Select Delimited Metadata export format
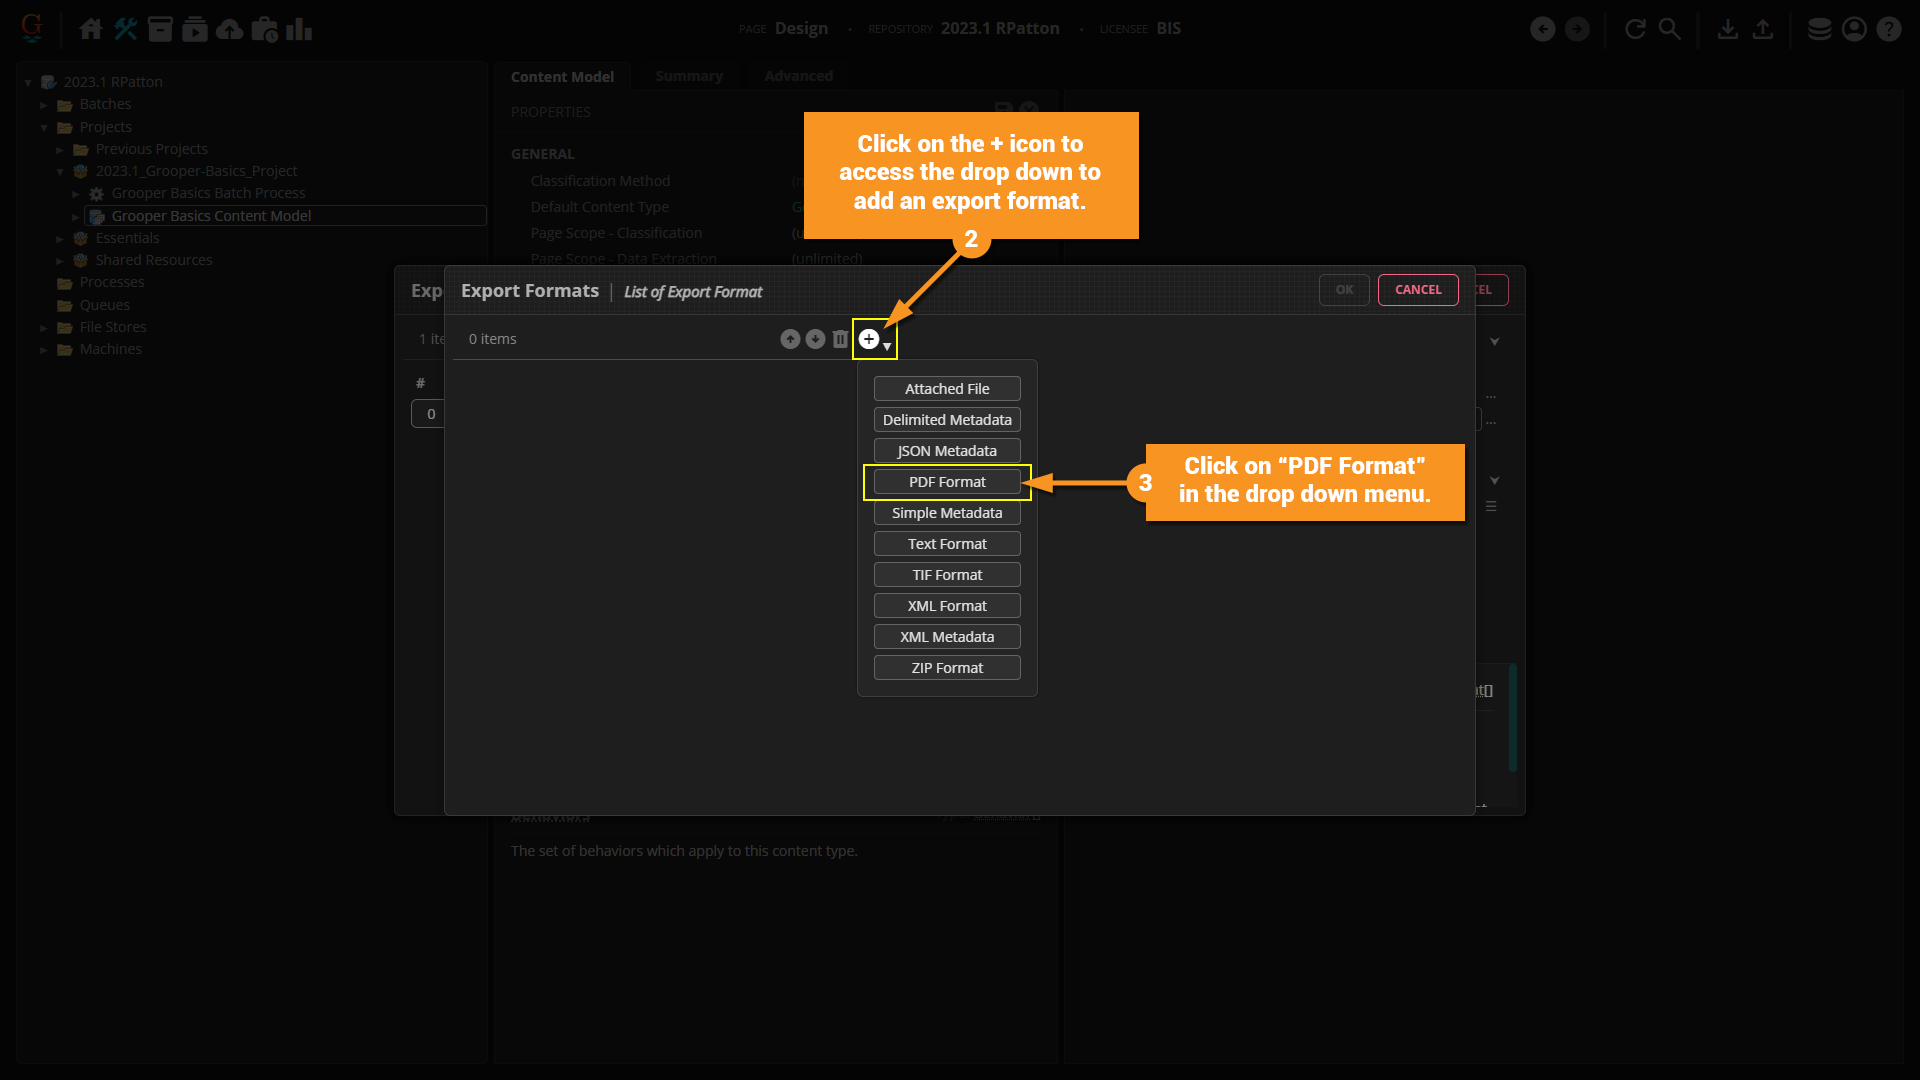Image resolution: width=1920 pixels, height=1080 pixels. click(x=946, y=420)
